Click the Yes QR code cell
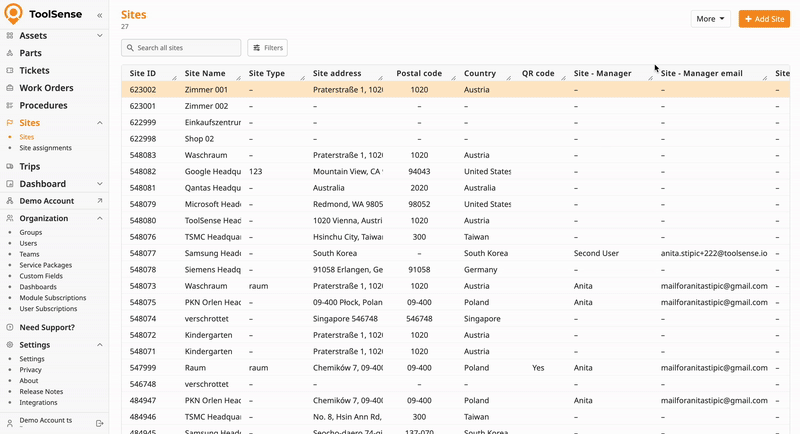 pyautogui.click(x=538, y=368)
